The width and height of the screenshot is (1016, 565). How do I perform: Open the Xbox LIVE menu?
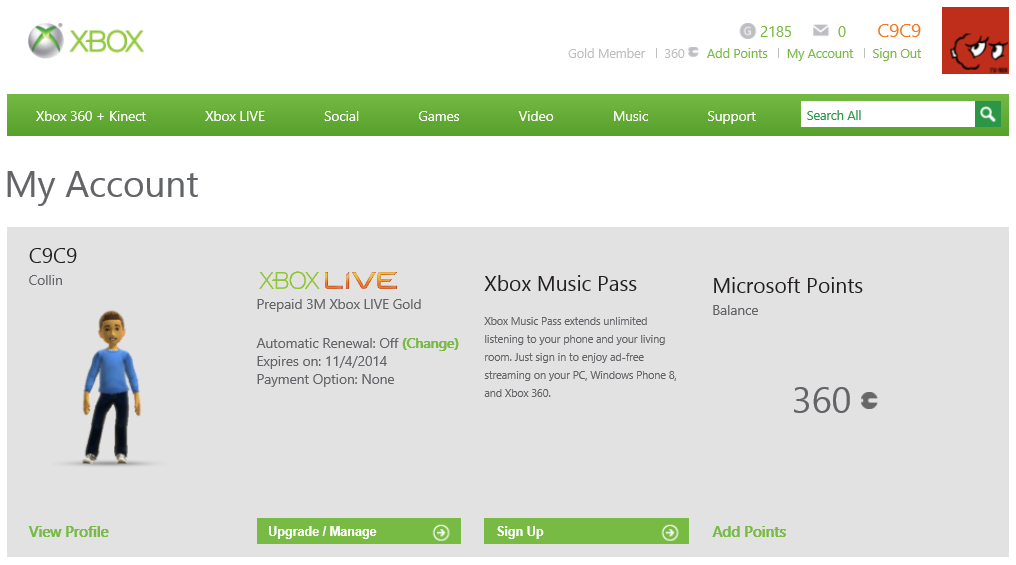pyautogui.click(x=235, y=116)
